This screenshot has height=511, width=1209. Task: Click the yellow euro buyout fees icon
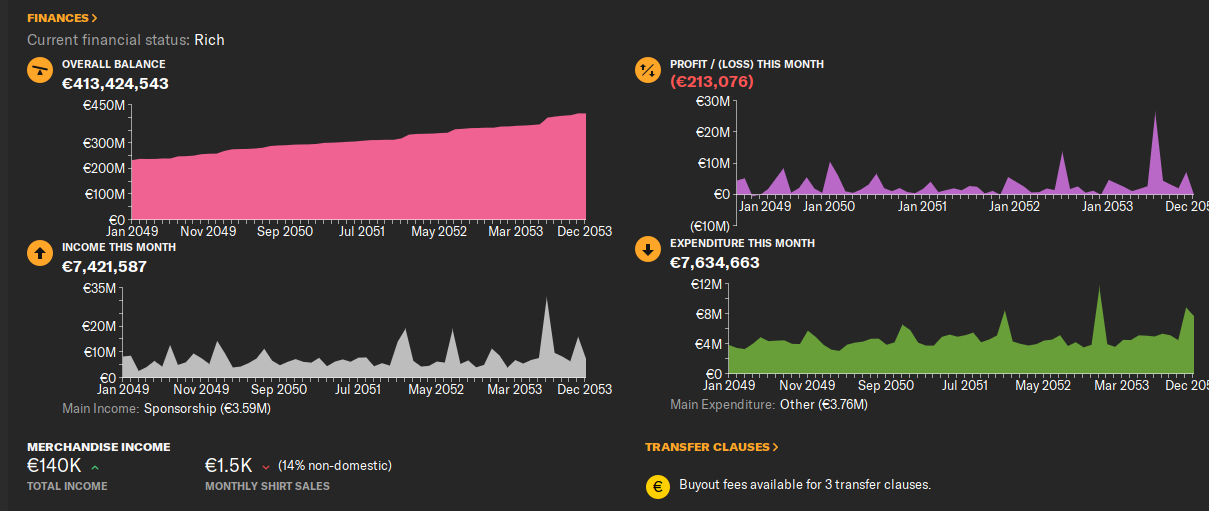pyautogui.click(x=657, y=487)
